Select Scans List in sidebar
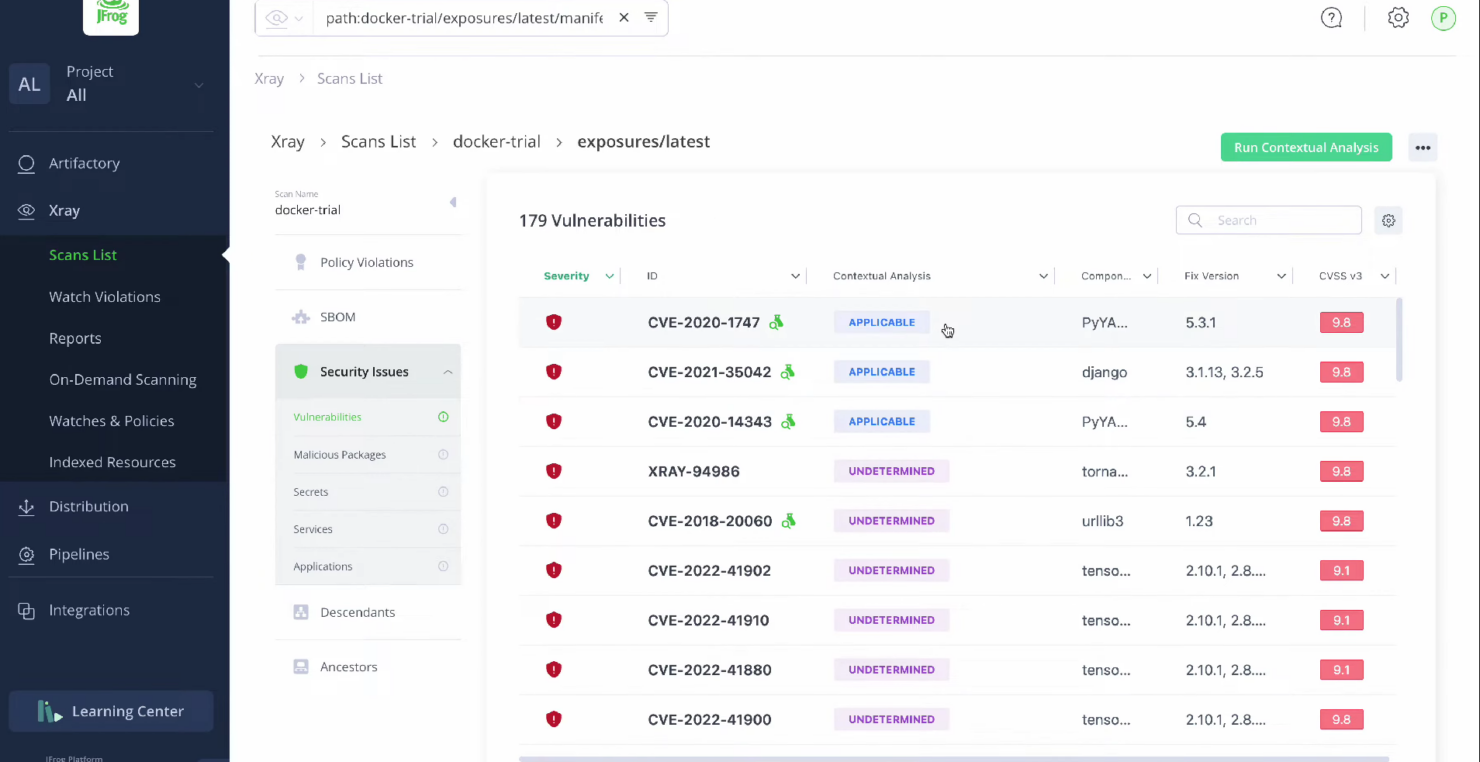Viewport: 1480px width, 762px height. (83, 254)
